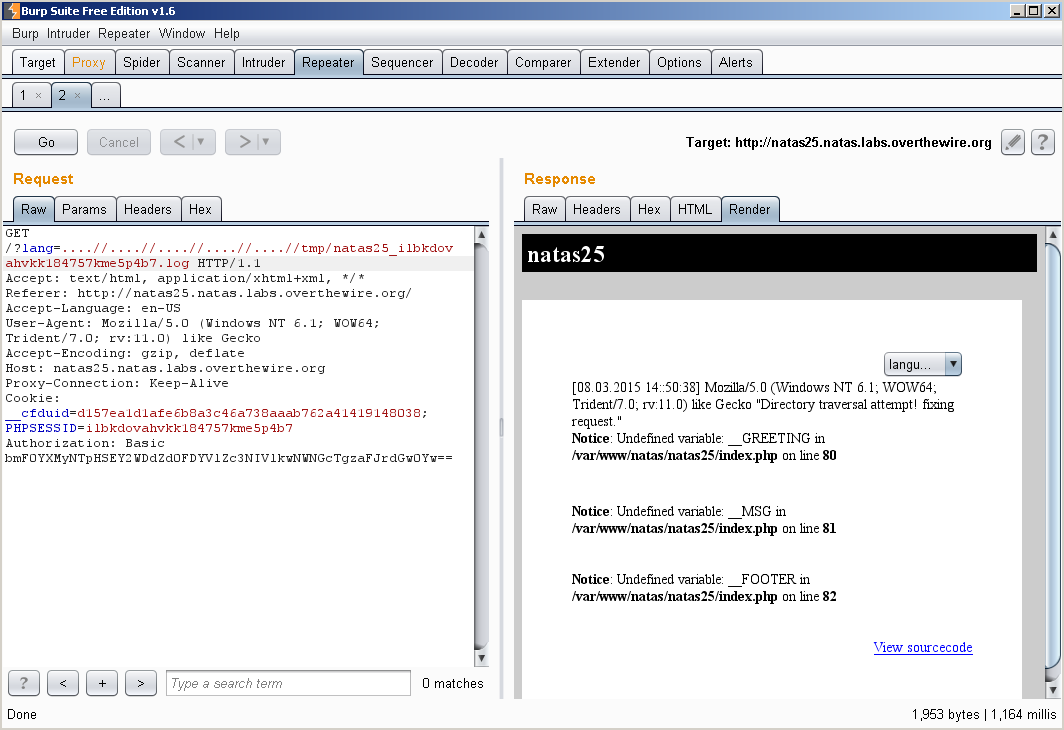Select the Repeater tool tab
The height and width of the screenshot is (730, 1064).
coord(328,62)
